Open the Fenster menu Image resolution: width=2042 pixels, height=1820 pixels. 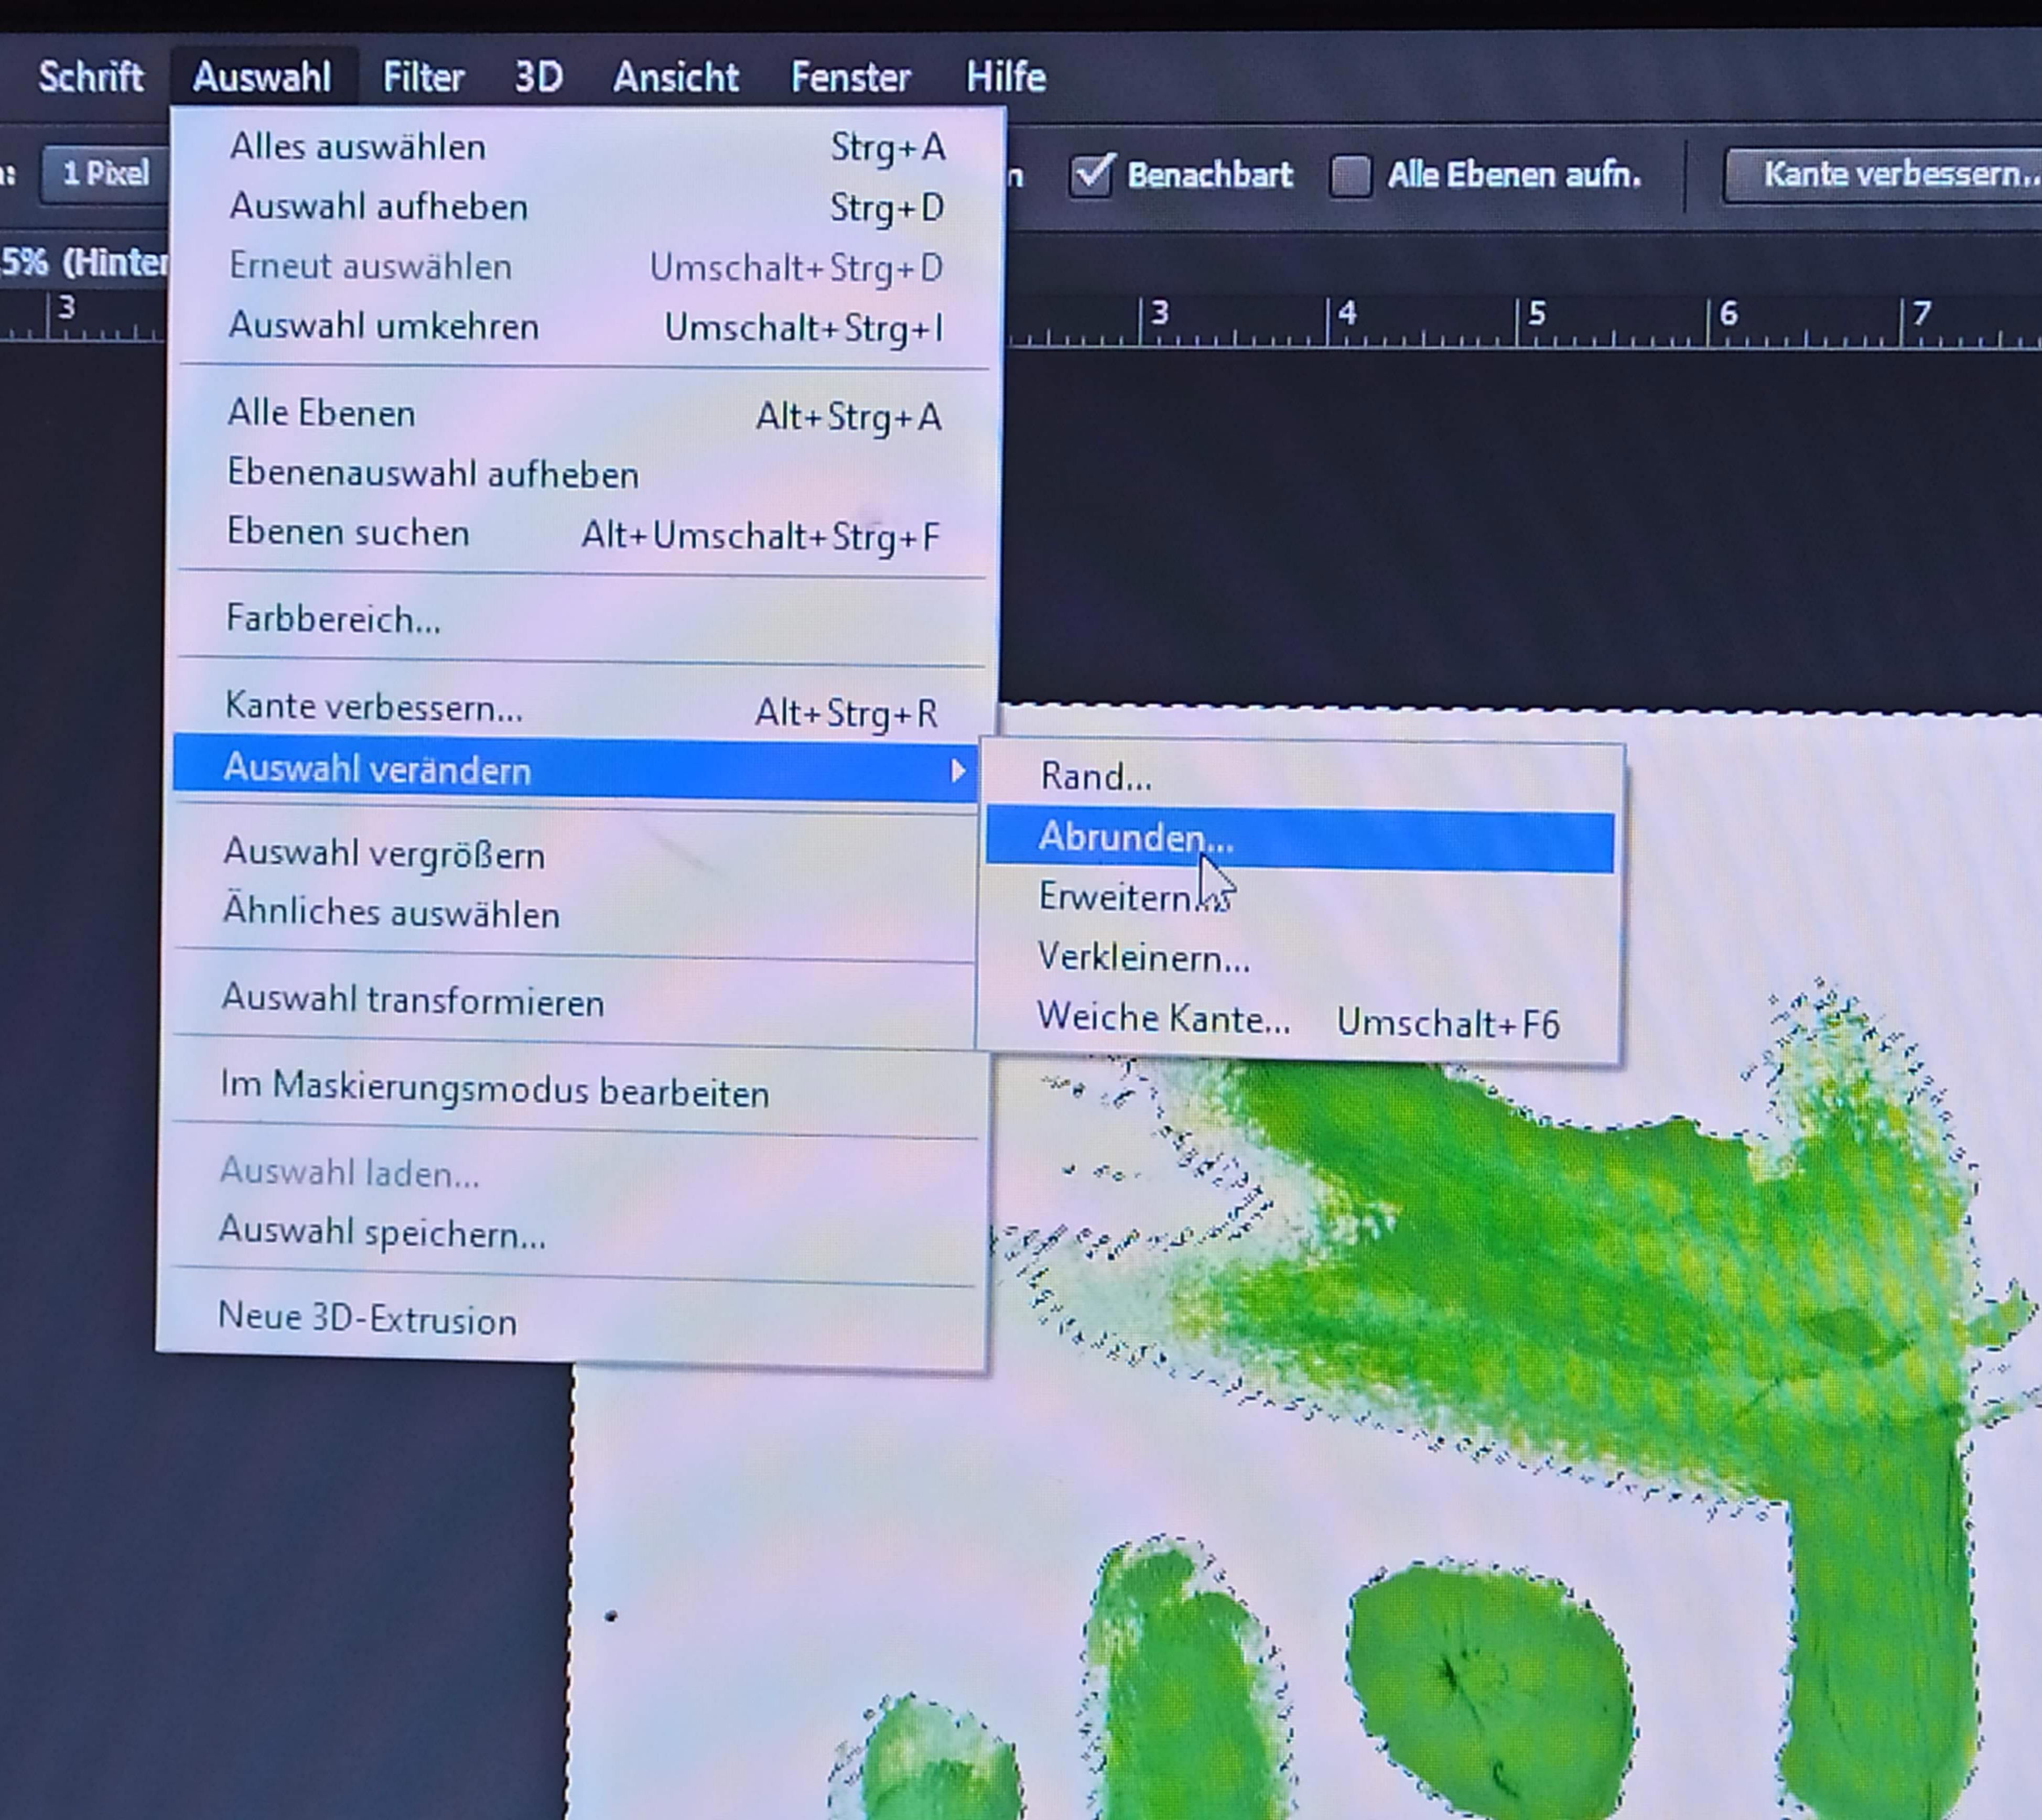click(850, 77)
